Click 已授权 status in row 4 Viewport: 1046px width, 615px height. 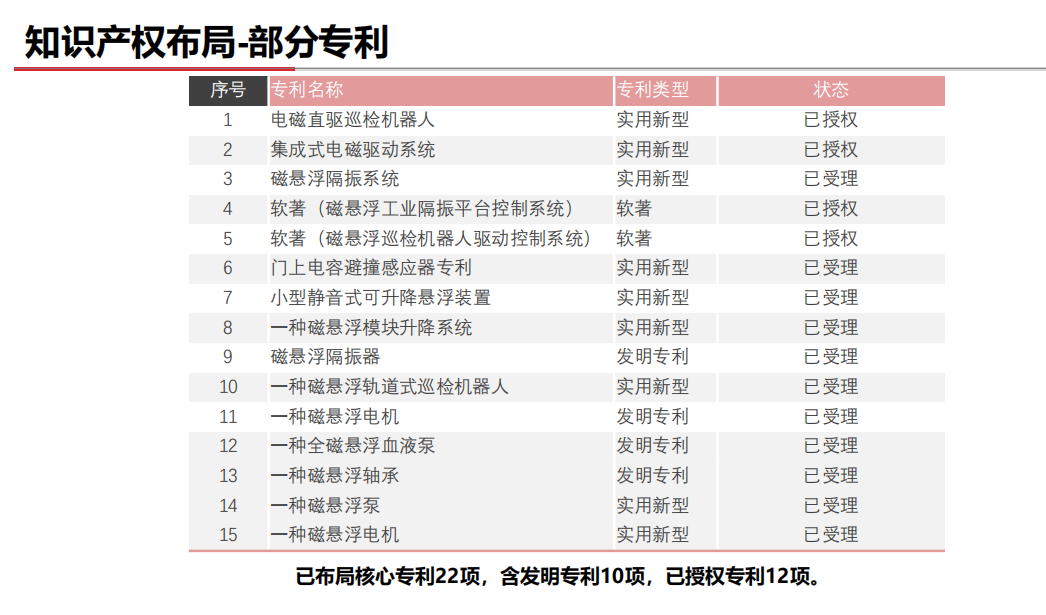pos(831,209)
